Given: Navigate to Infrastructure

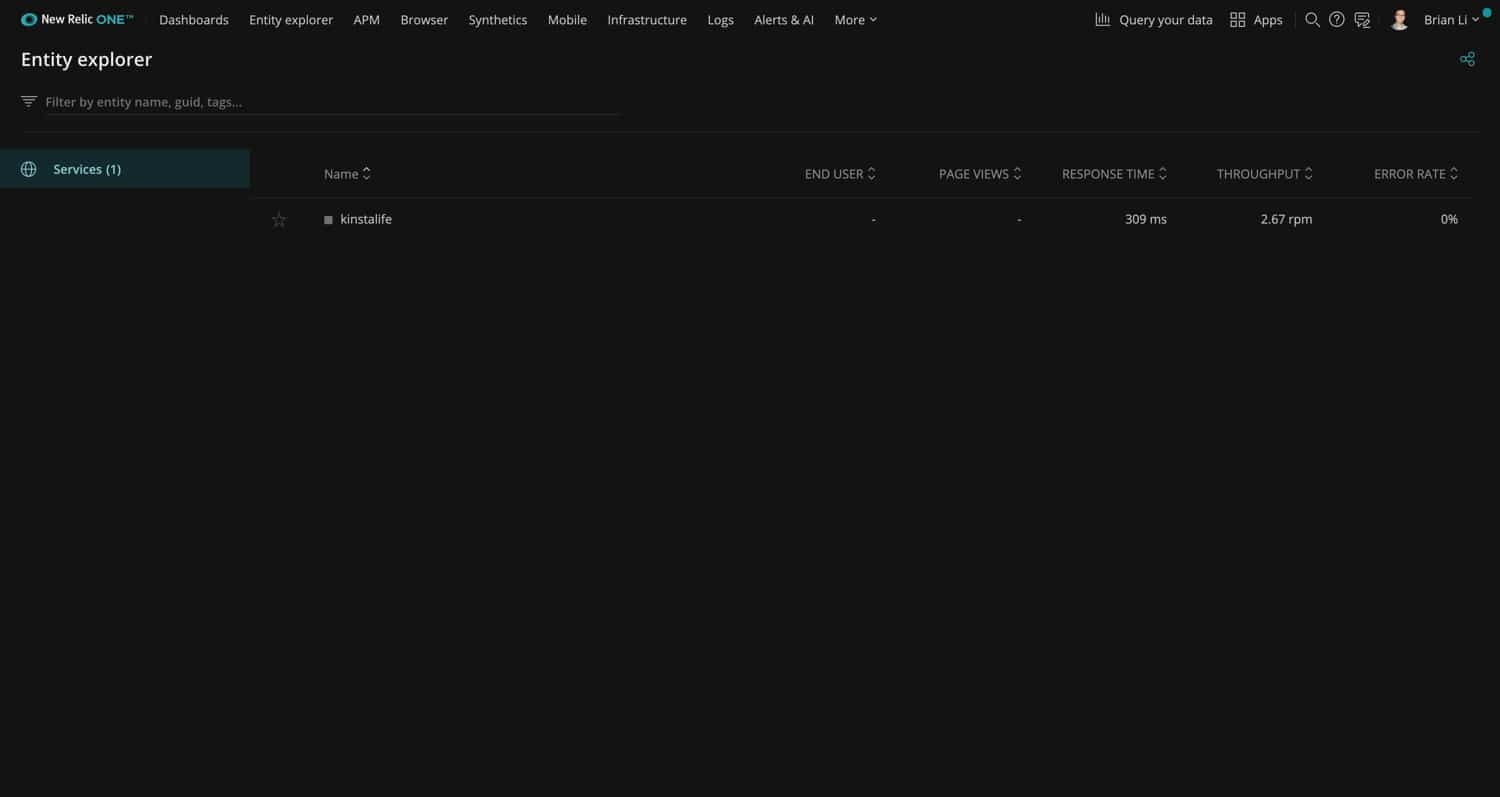Looking at the screenshot, I should point(647,20).
